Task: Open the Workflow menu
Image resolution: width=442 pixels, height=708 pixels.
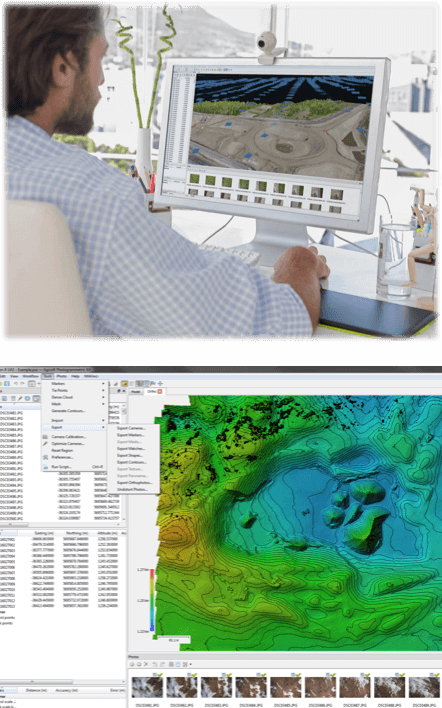Action: click(x=31, y=376)
